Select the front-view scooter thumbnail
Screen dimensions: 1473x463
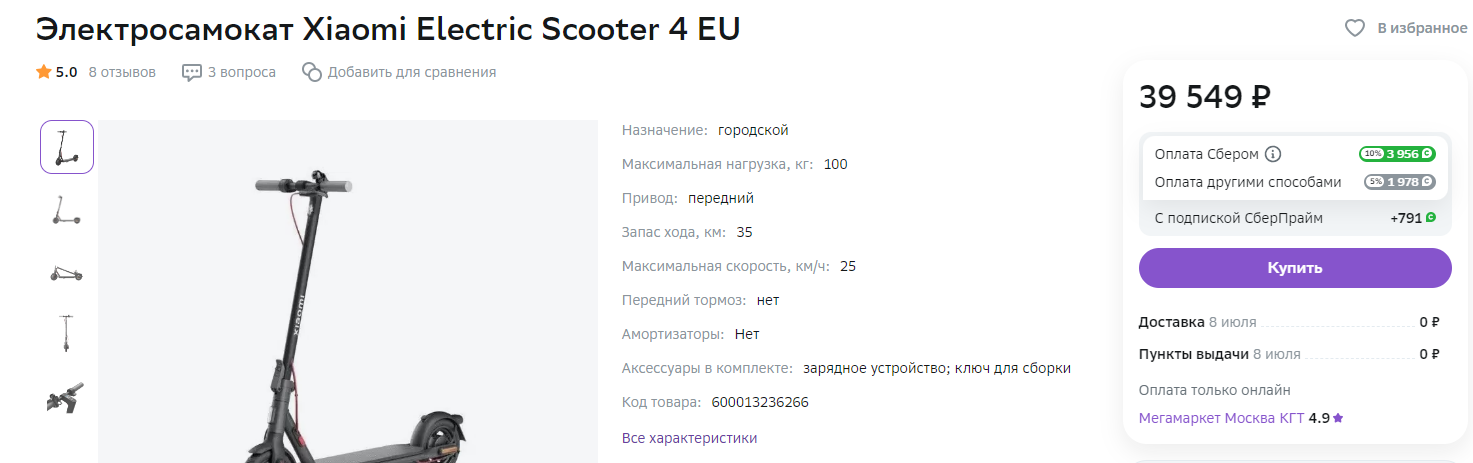coord(67,333)
